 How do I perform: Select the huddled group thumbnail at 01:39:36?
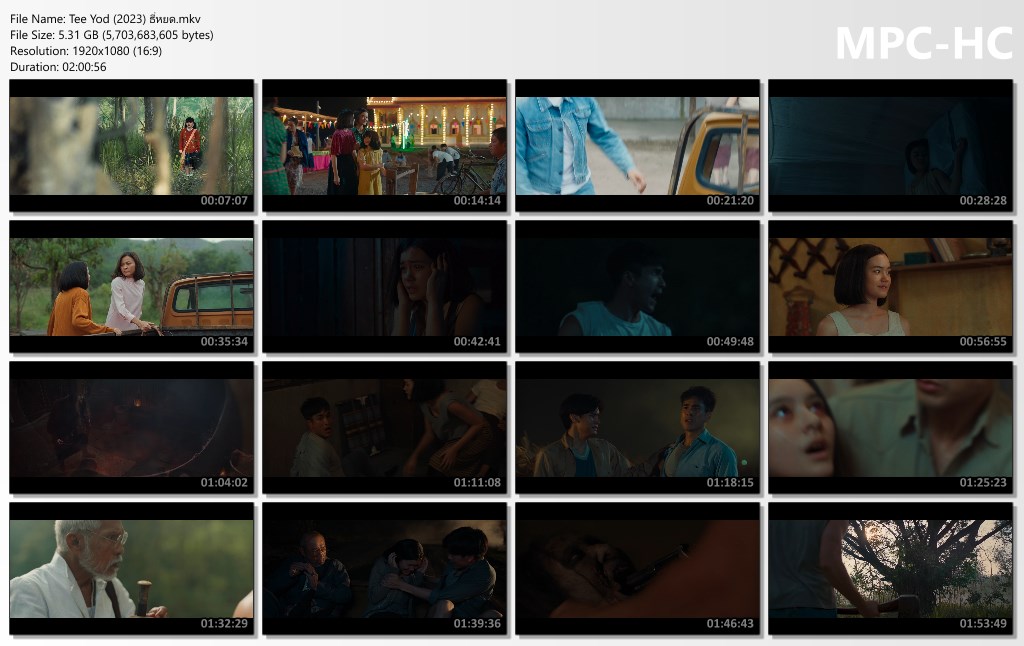click(x=384, y=569)
